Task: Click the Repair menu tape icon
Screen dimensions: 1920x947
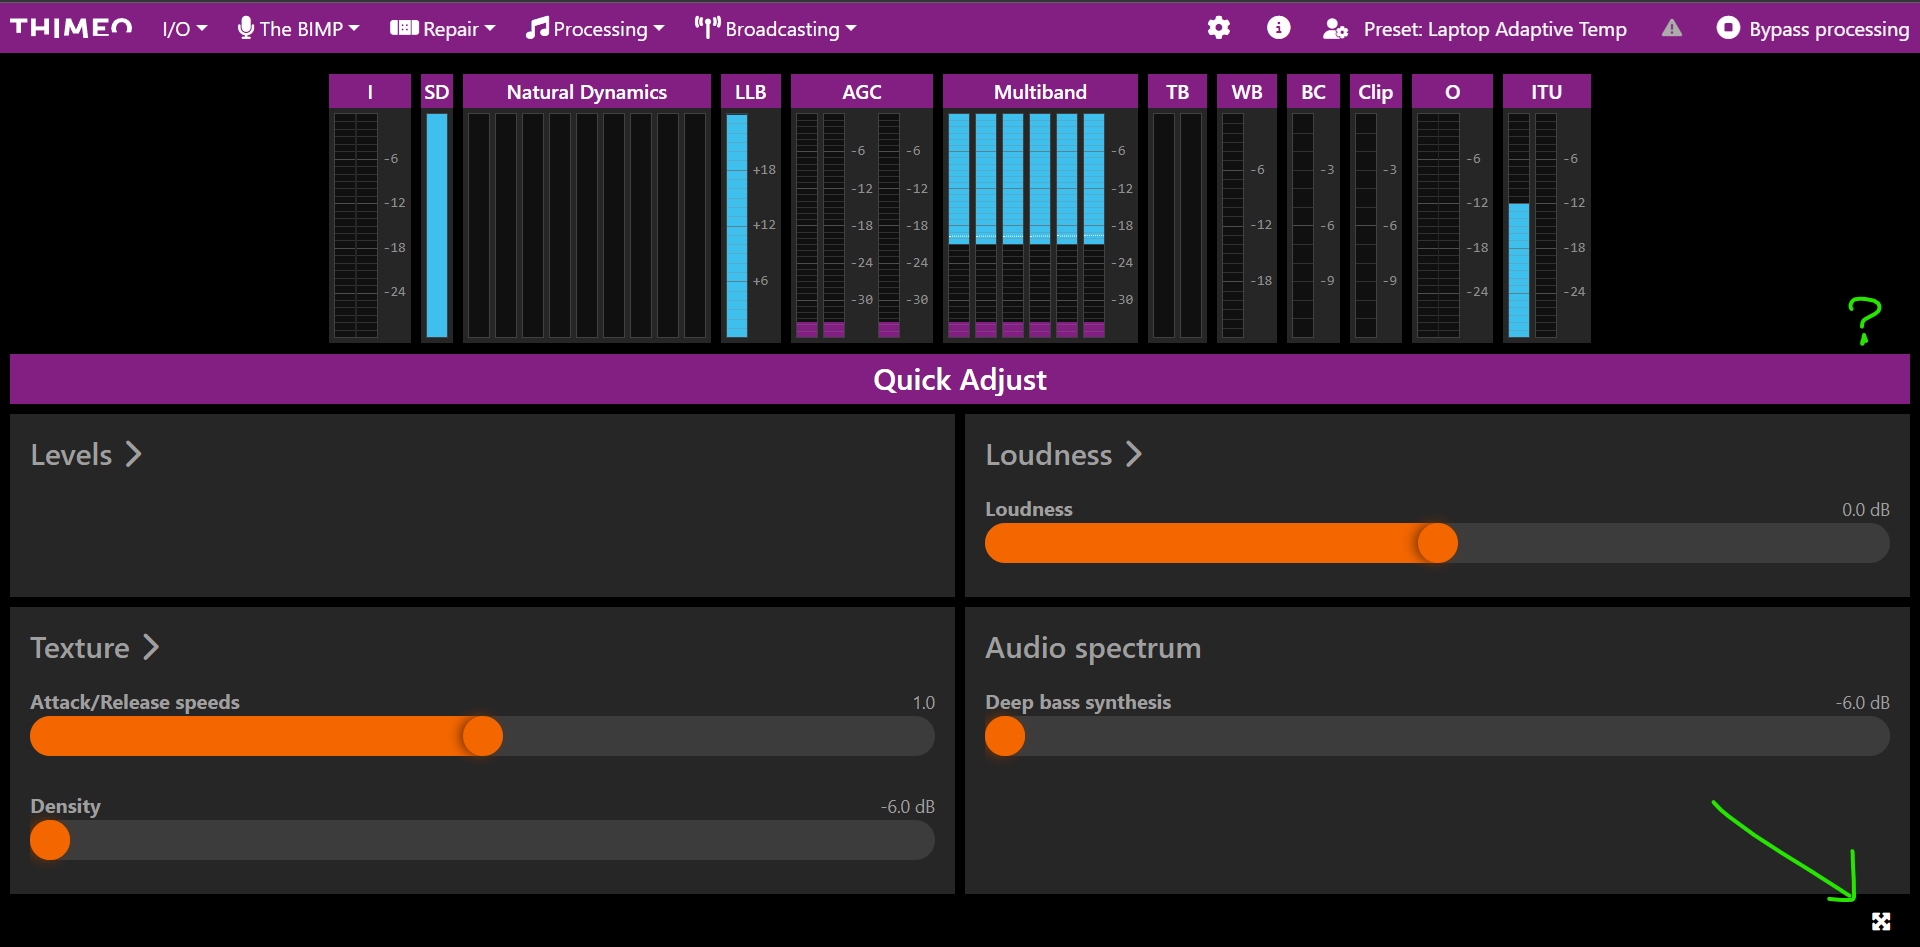Action: tap(404, 28)
